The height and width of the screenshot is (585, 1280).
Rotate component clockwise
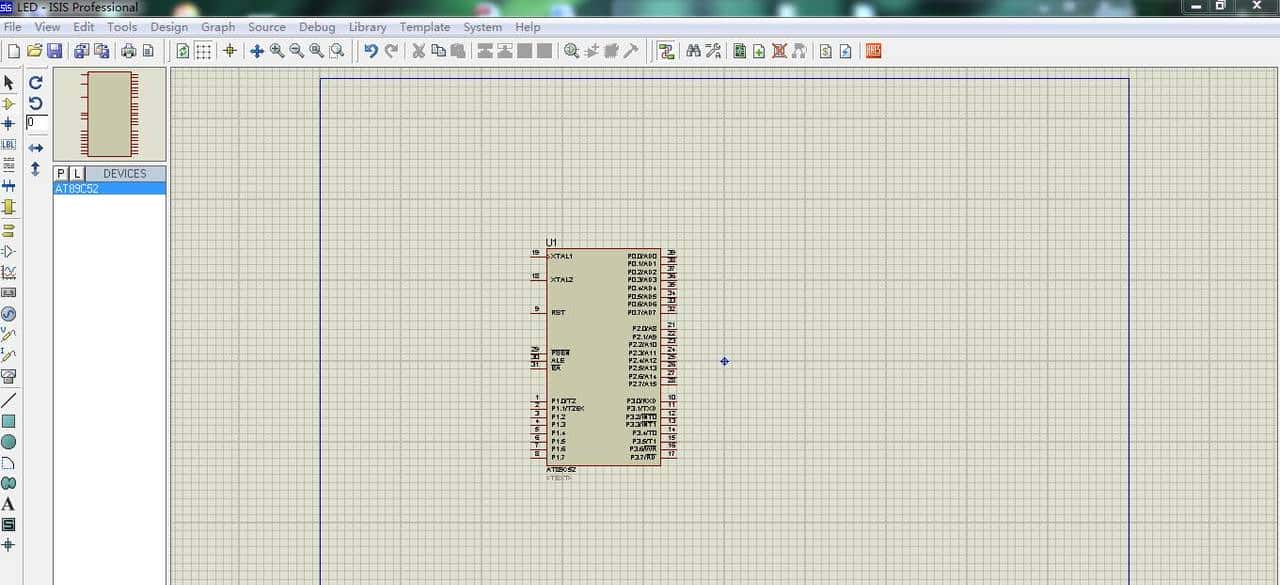click(x=36, y=82)
